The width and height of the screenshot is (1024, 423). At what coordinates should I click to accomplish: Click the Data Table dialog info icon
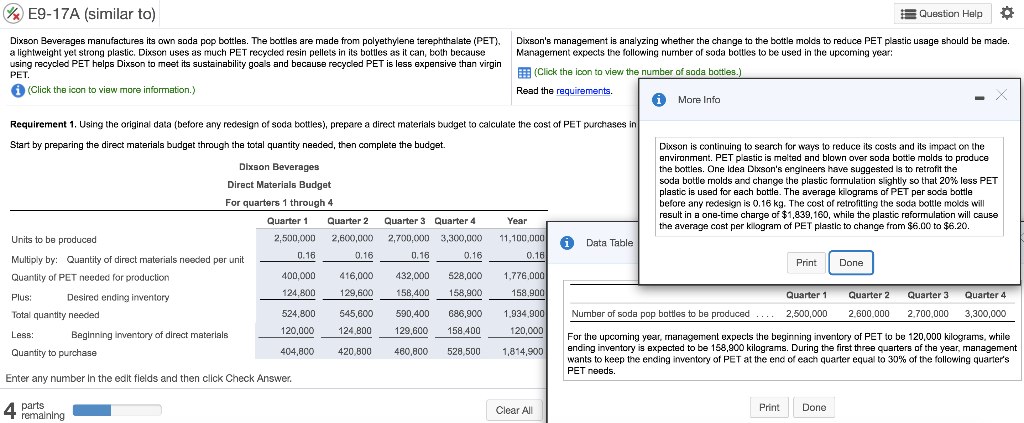(x=568, y=243)
